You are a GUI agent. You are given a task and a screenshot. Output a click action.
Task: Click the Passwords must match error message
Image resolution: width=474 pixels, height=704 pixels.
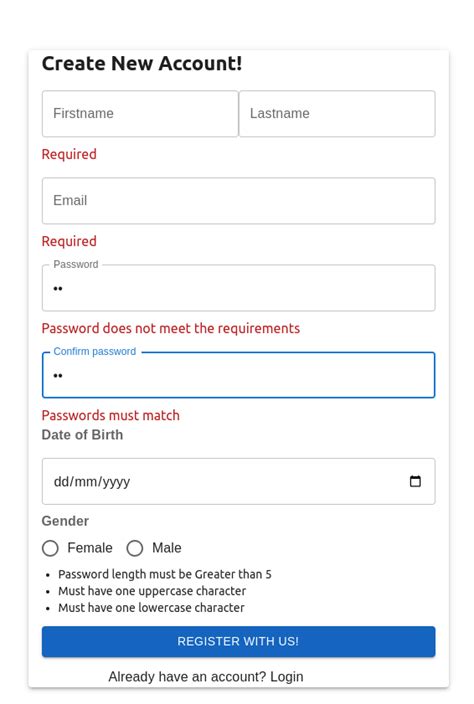110,415
